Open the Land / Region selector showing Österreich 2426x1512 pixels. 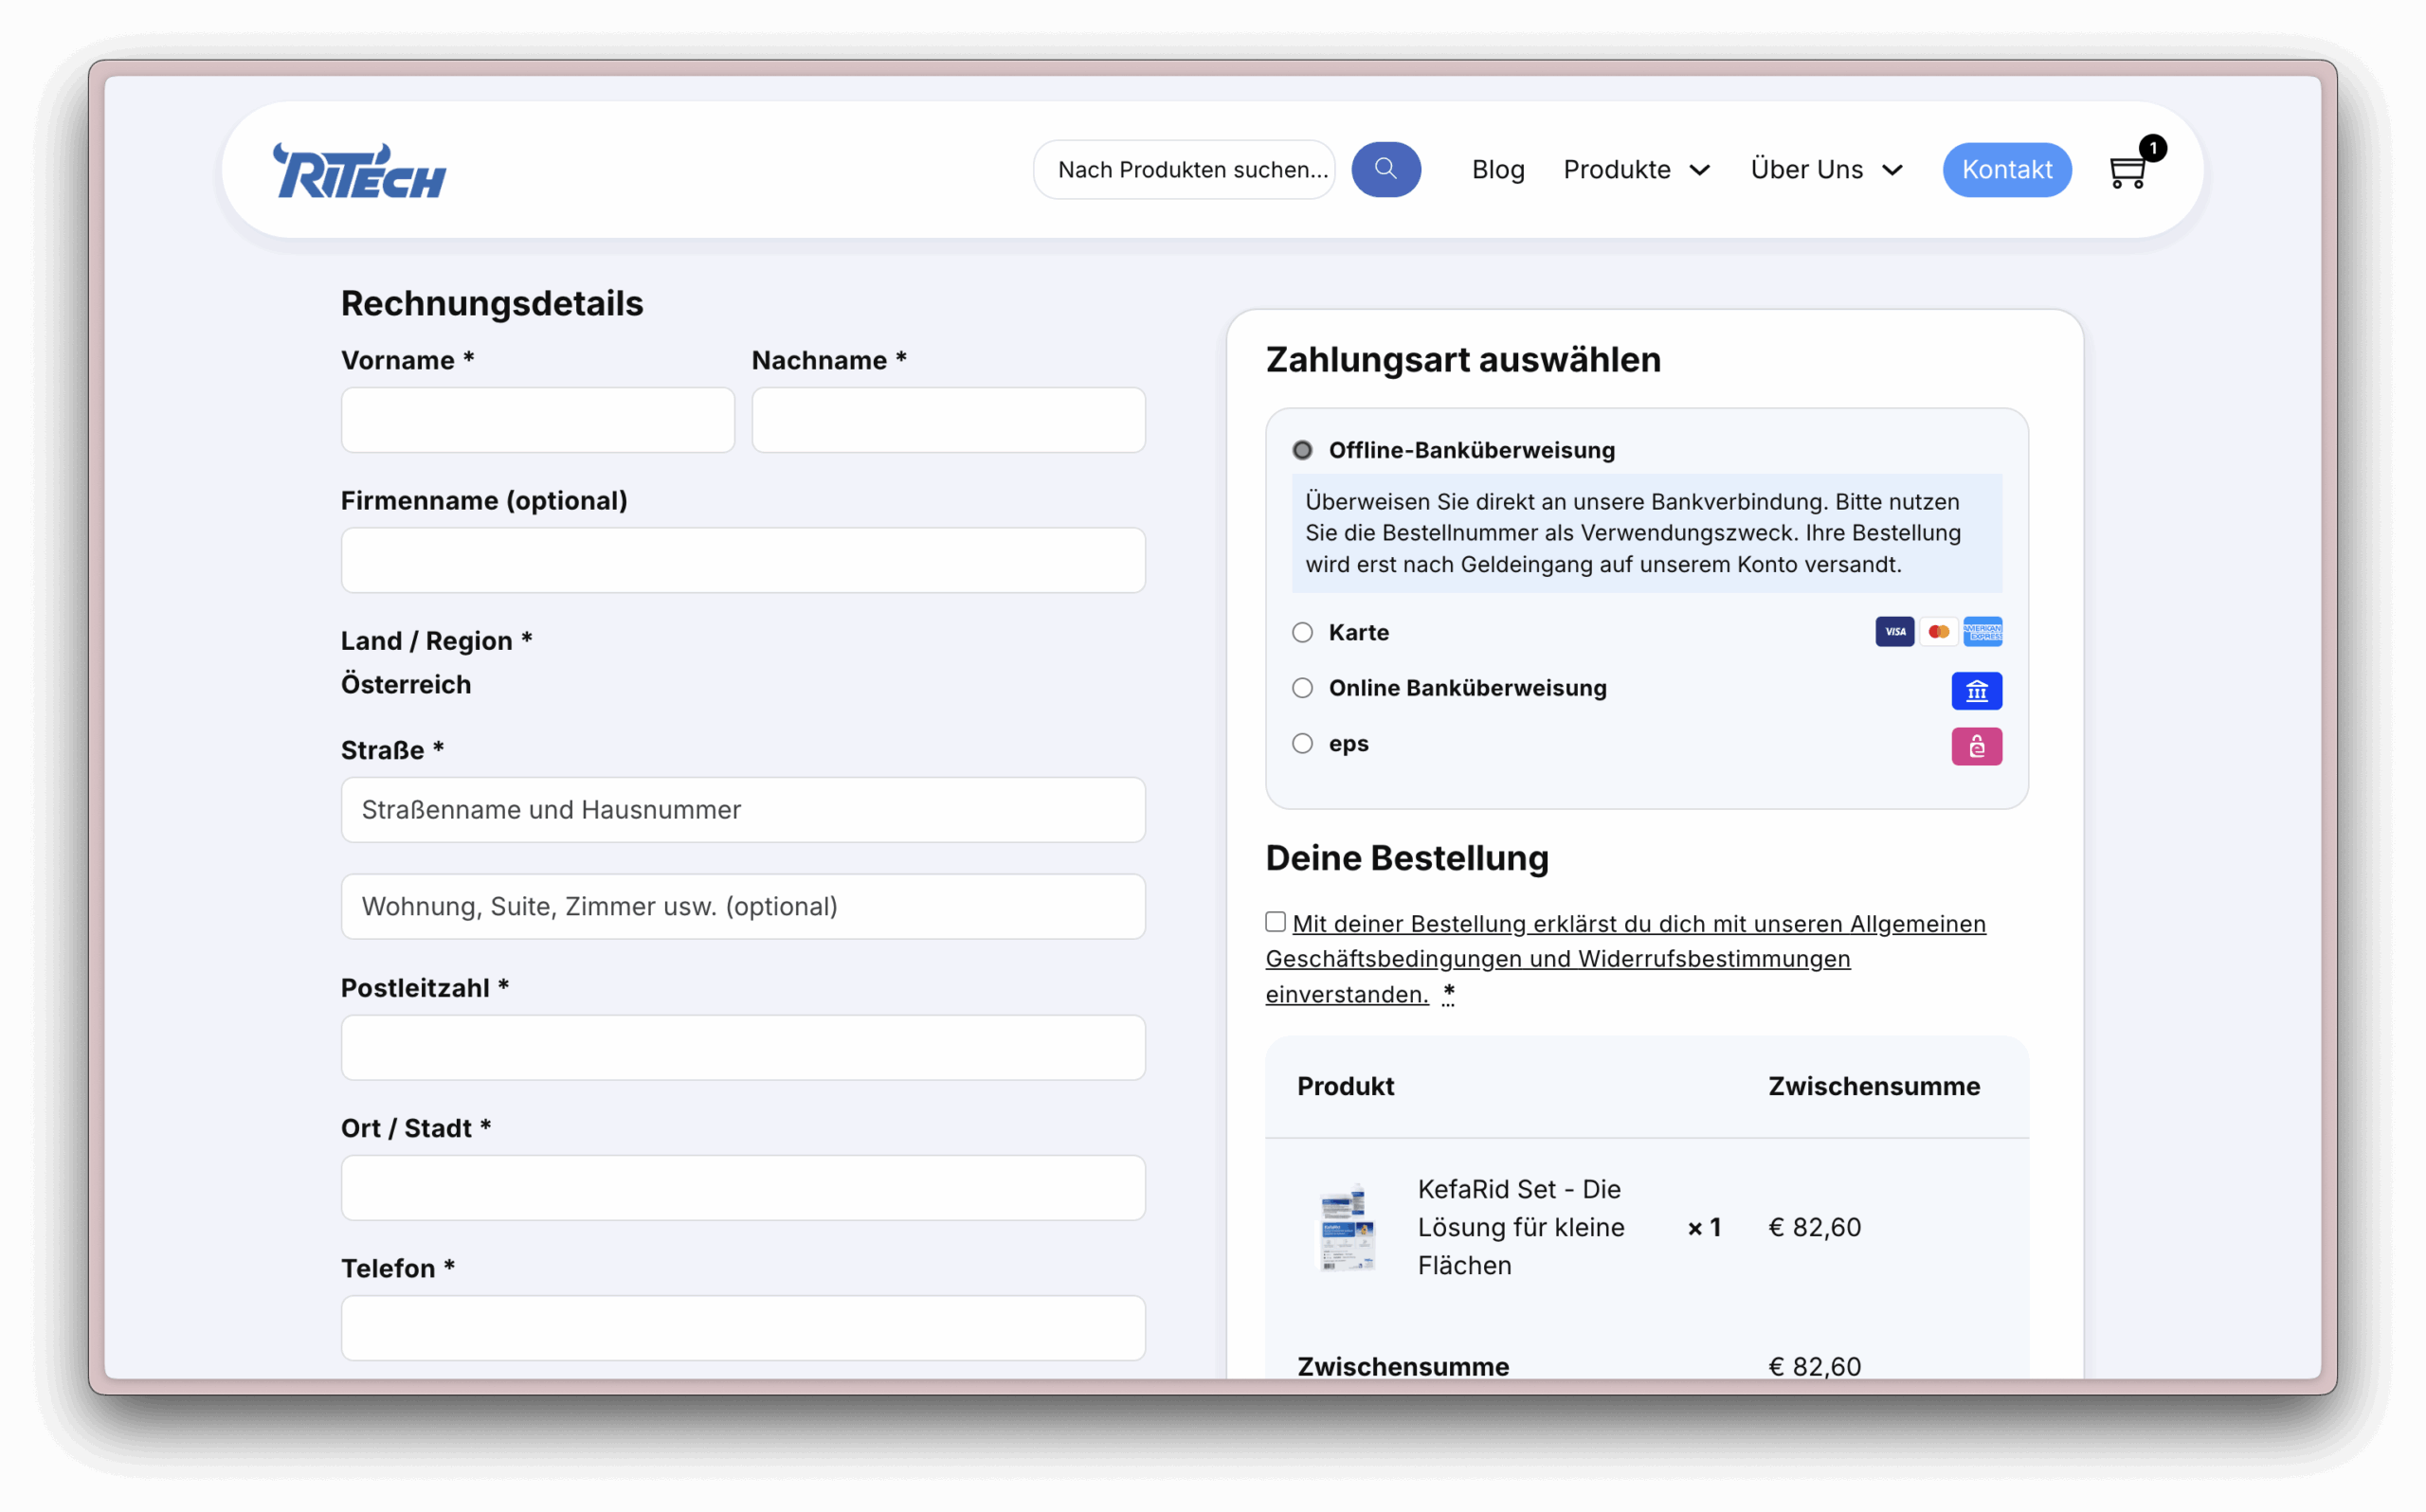[x=406, y=685]
